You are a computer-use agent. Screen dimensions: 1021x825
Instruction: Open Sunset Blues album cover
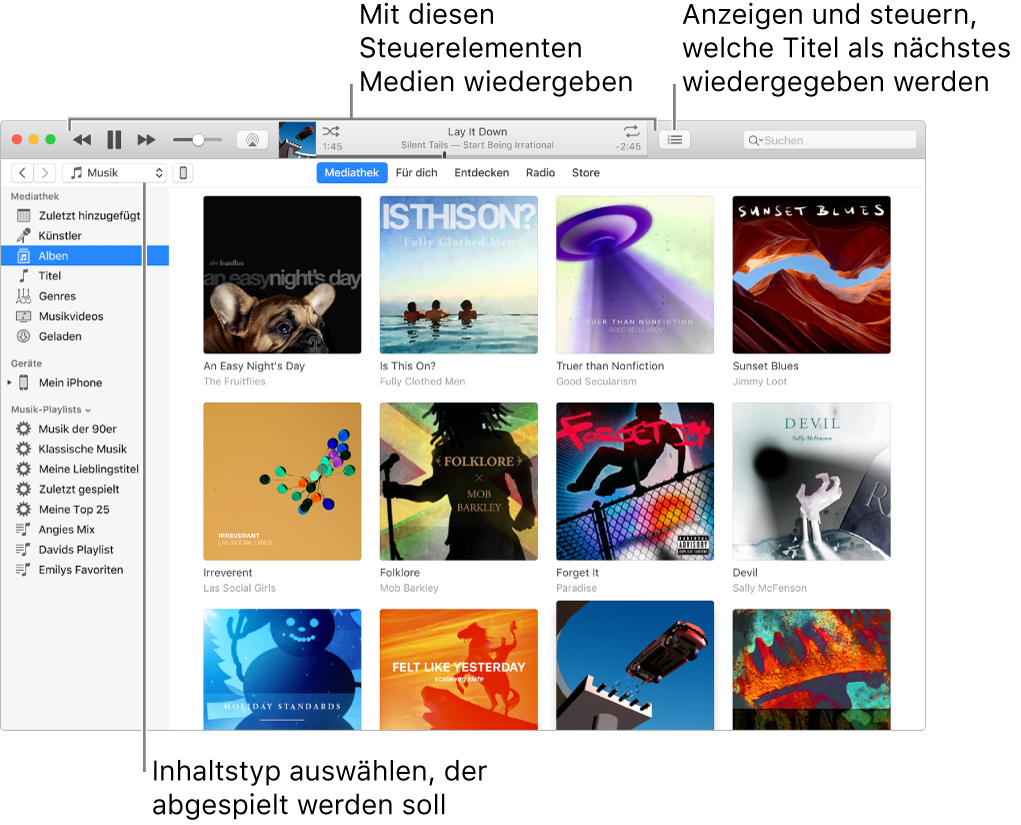click(x=811, y=275)
